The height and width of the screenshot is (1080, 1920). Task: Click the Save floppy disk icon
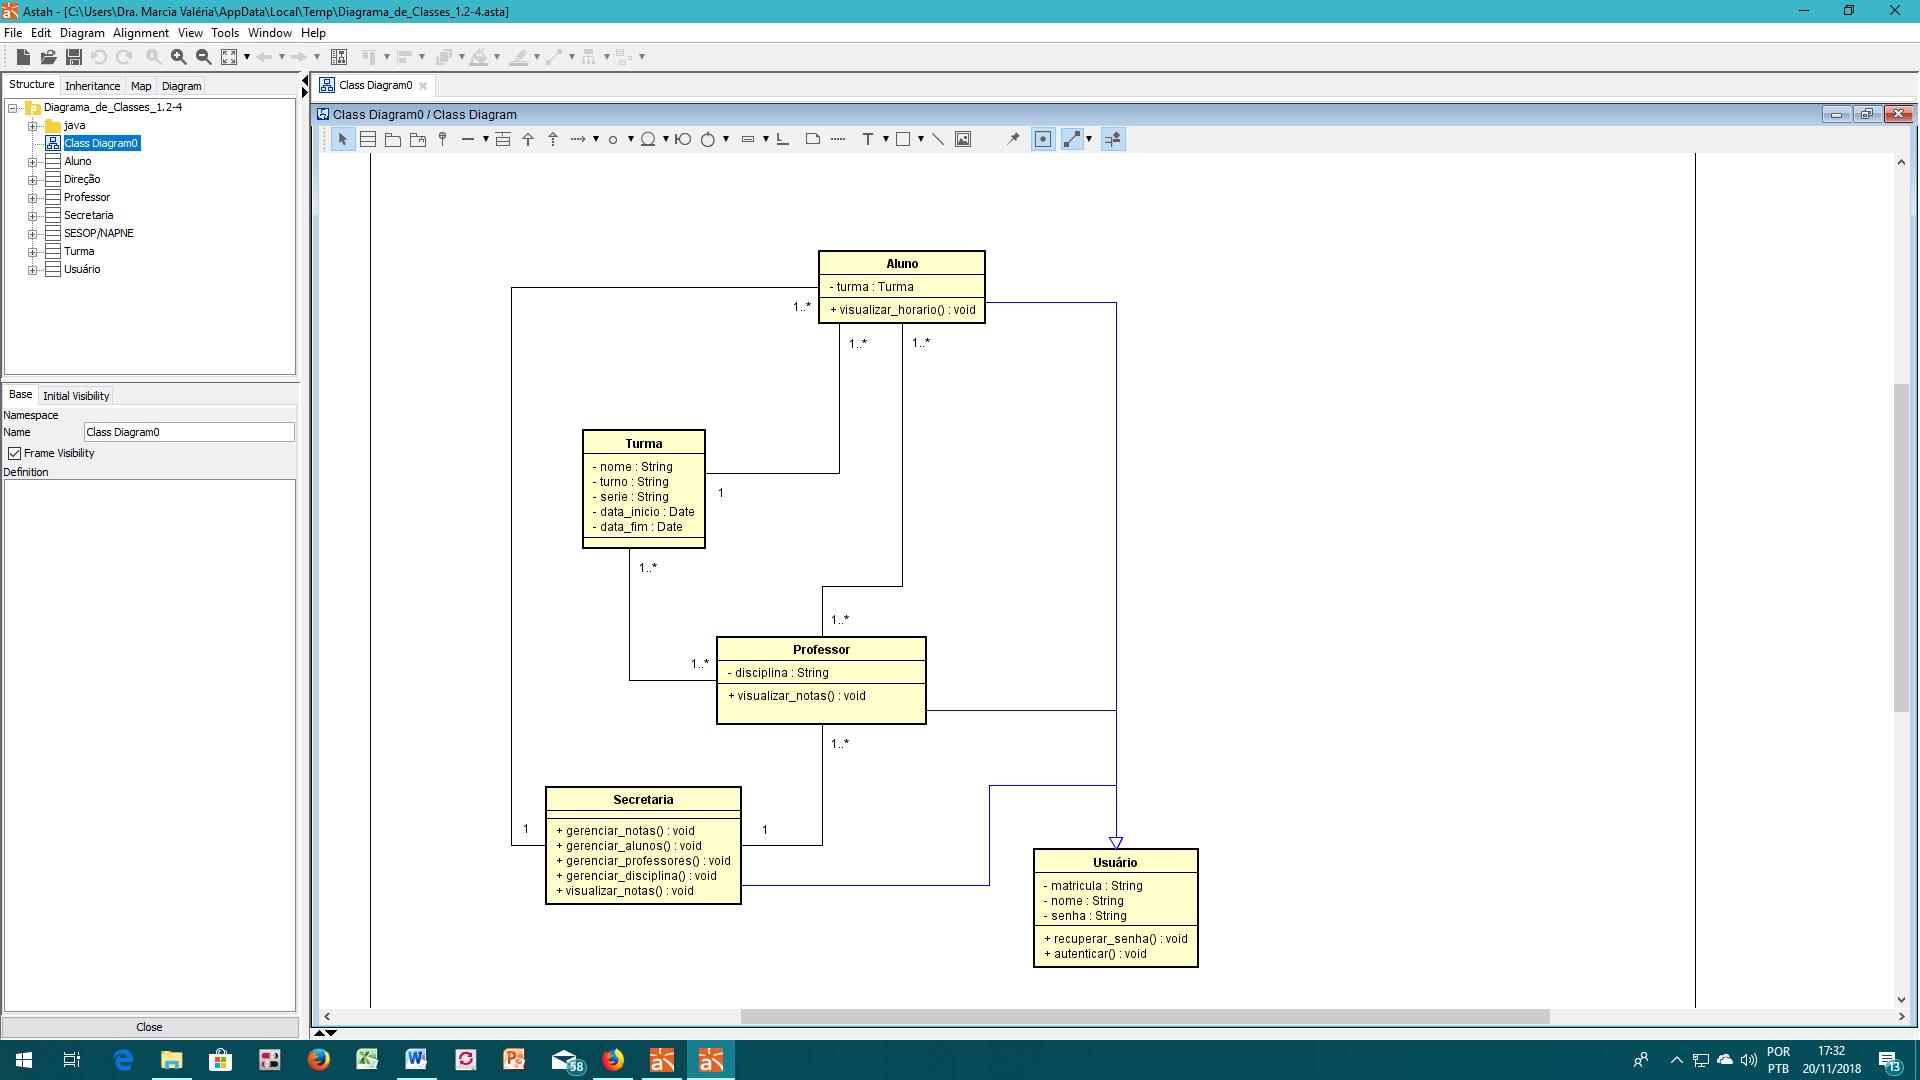pos(74,57)
